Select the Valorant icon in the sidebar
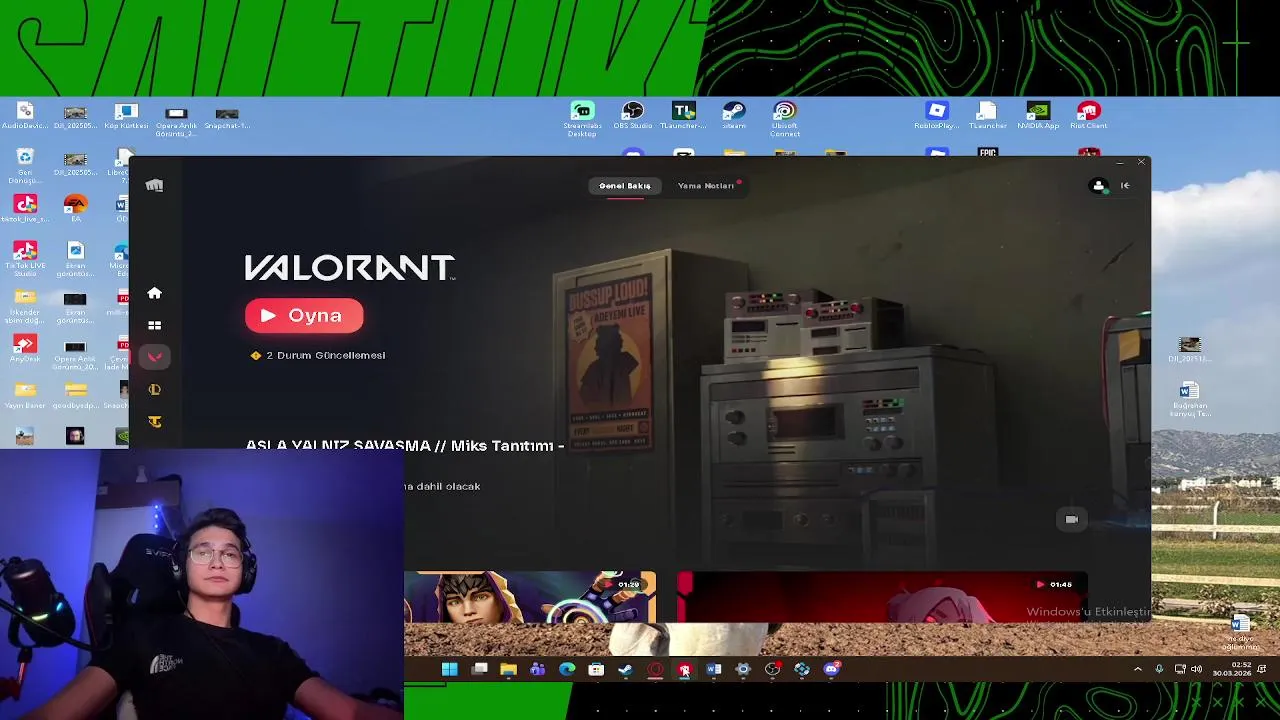 tap(154, 357)
